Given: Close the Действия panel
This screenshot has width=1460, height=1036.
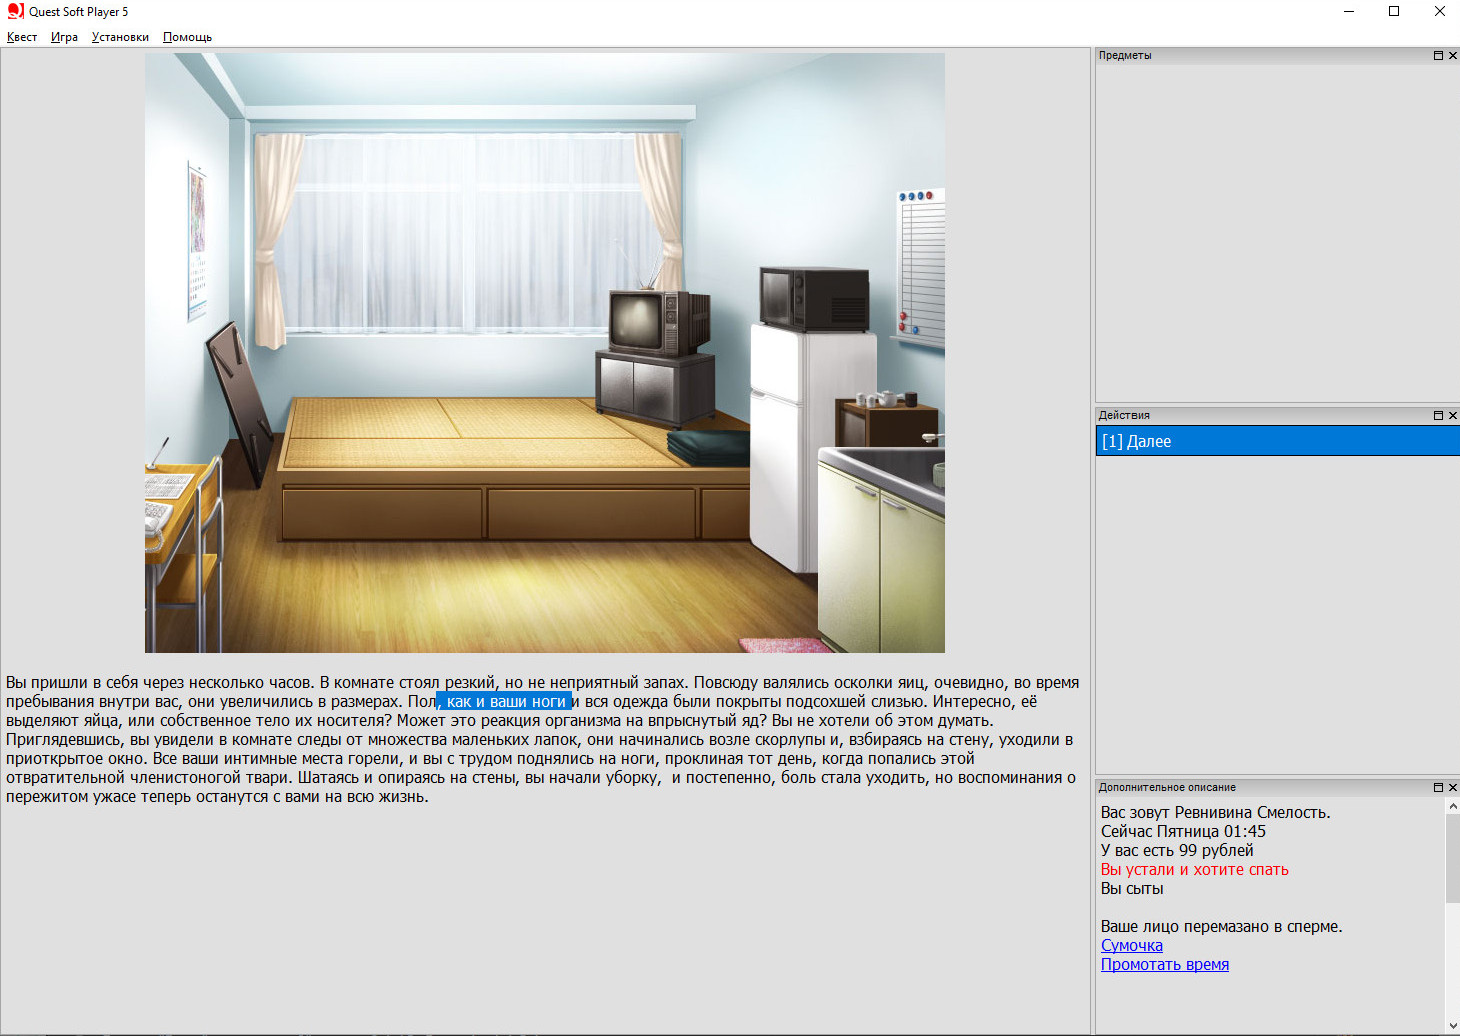Looking at the screenshot, I should pyautogui.click(x=1453, y=415).
